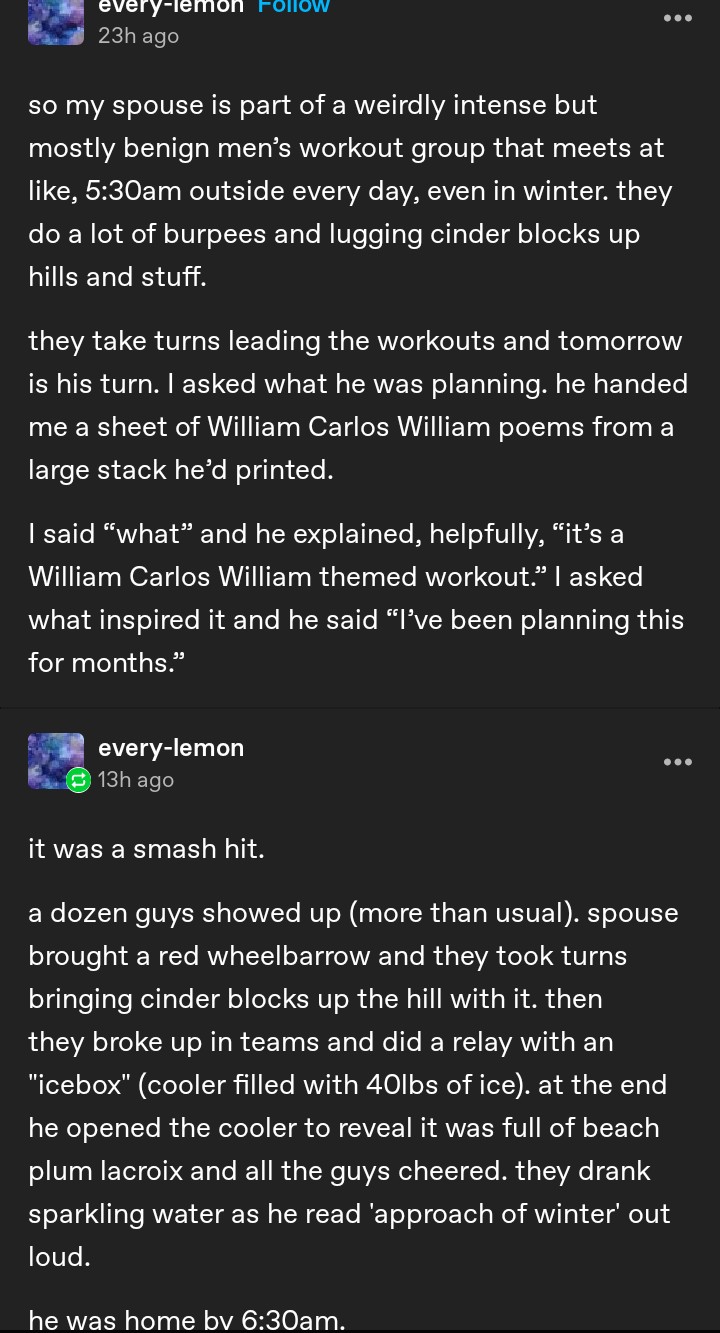Open the reblog via the 13h ago timestamp
The image size is (720, 1333).
click(136, 779)
